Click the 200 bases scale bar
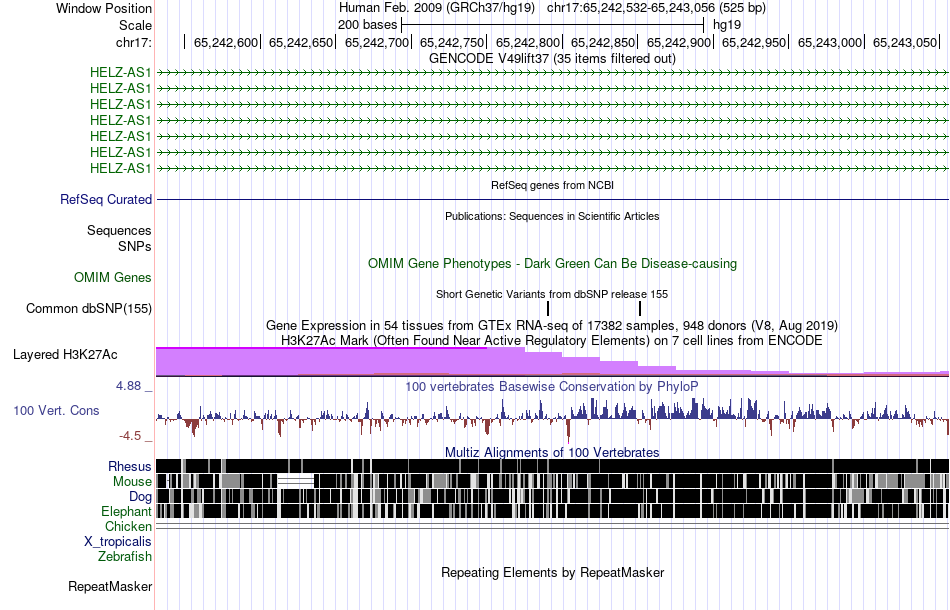This screenshot has height=610, width=950. [552, 25]
